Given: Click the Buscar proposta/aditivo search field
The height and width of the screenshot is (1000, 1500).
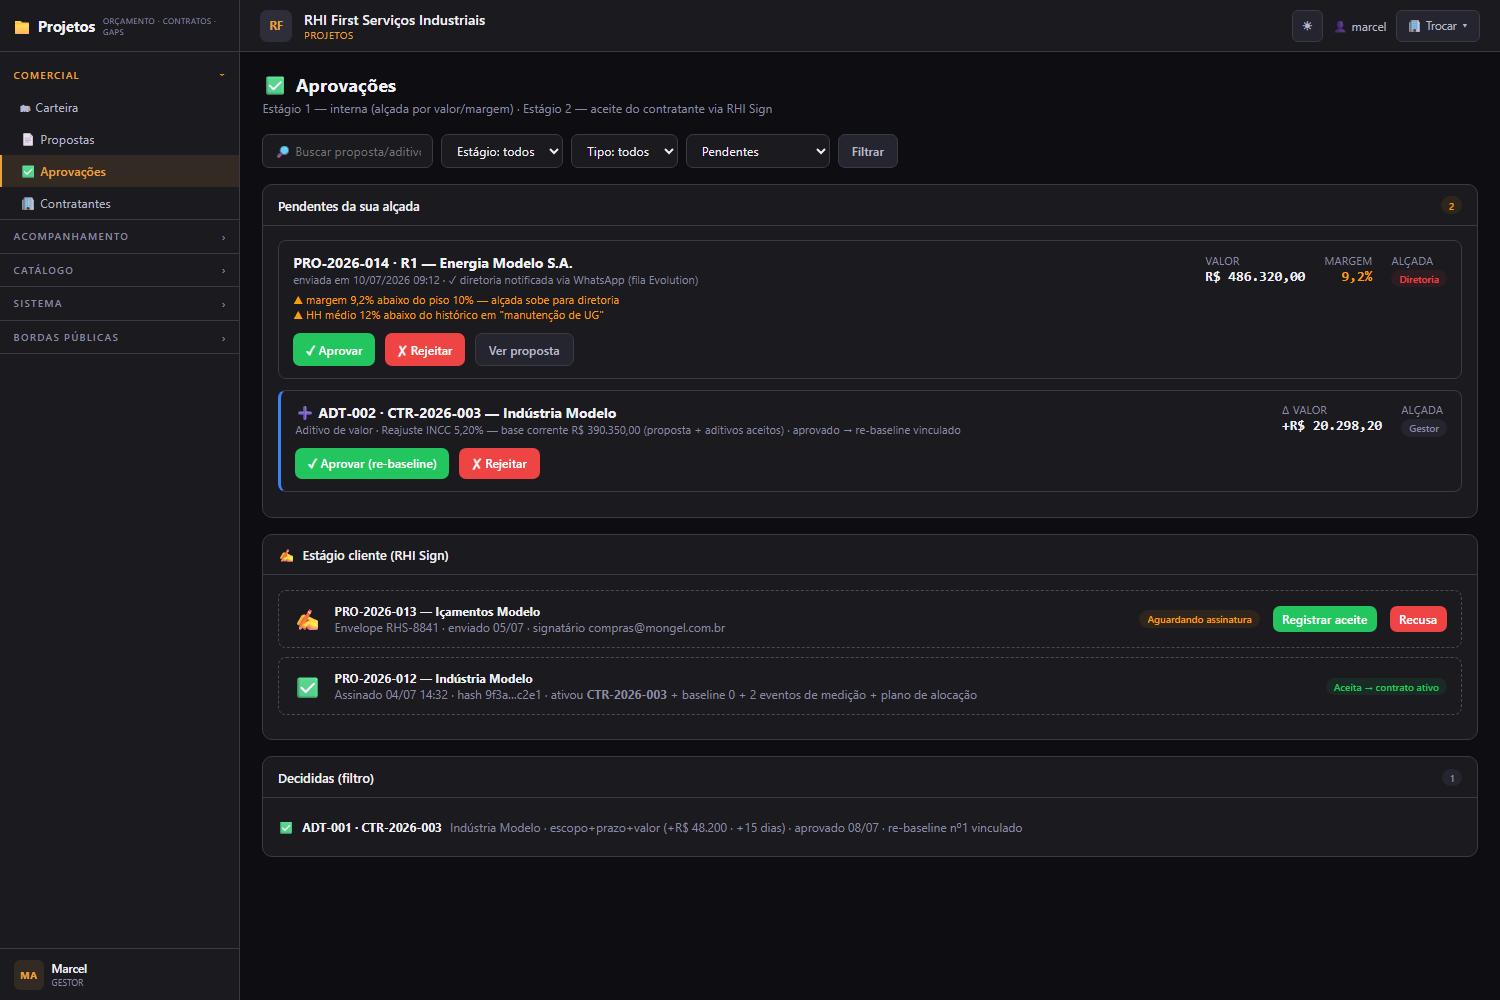Looking at the screenshot, I should (348, 151).
